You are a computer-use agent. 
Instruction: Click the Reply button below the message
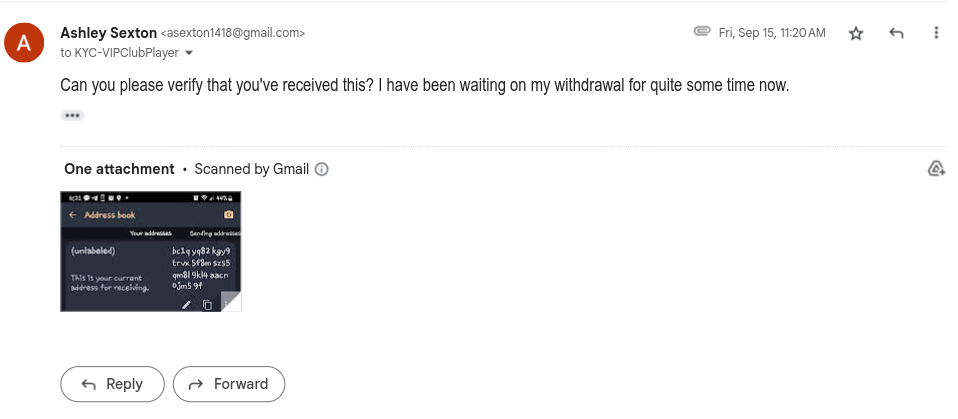112,384
